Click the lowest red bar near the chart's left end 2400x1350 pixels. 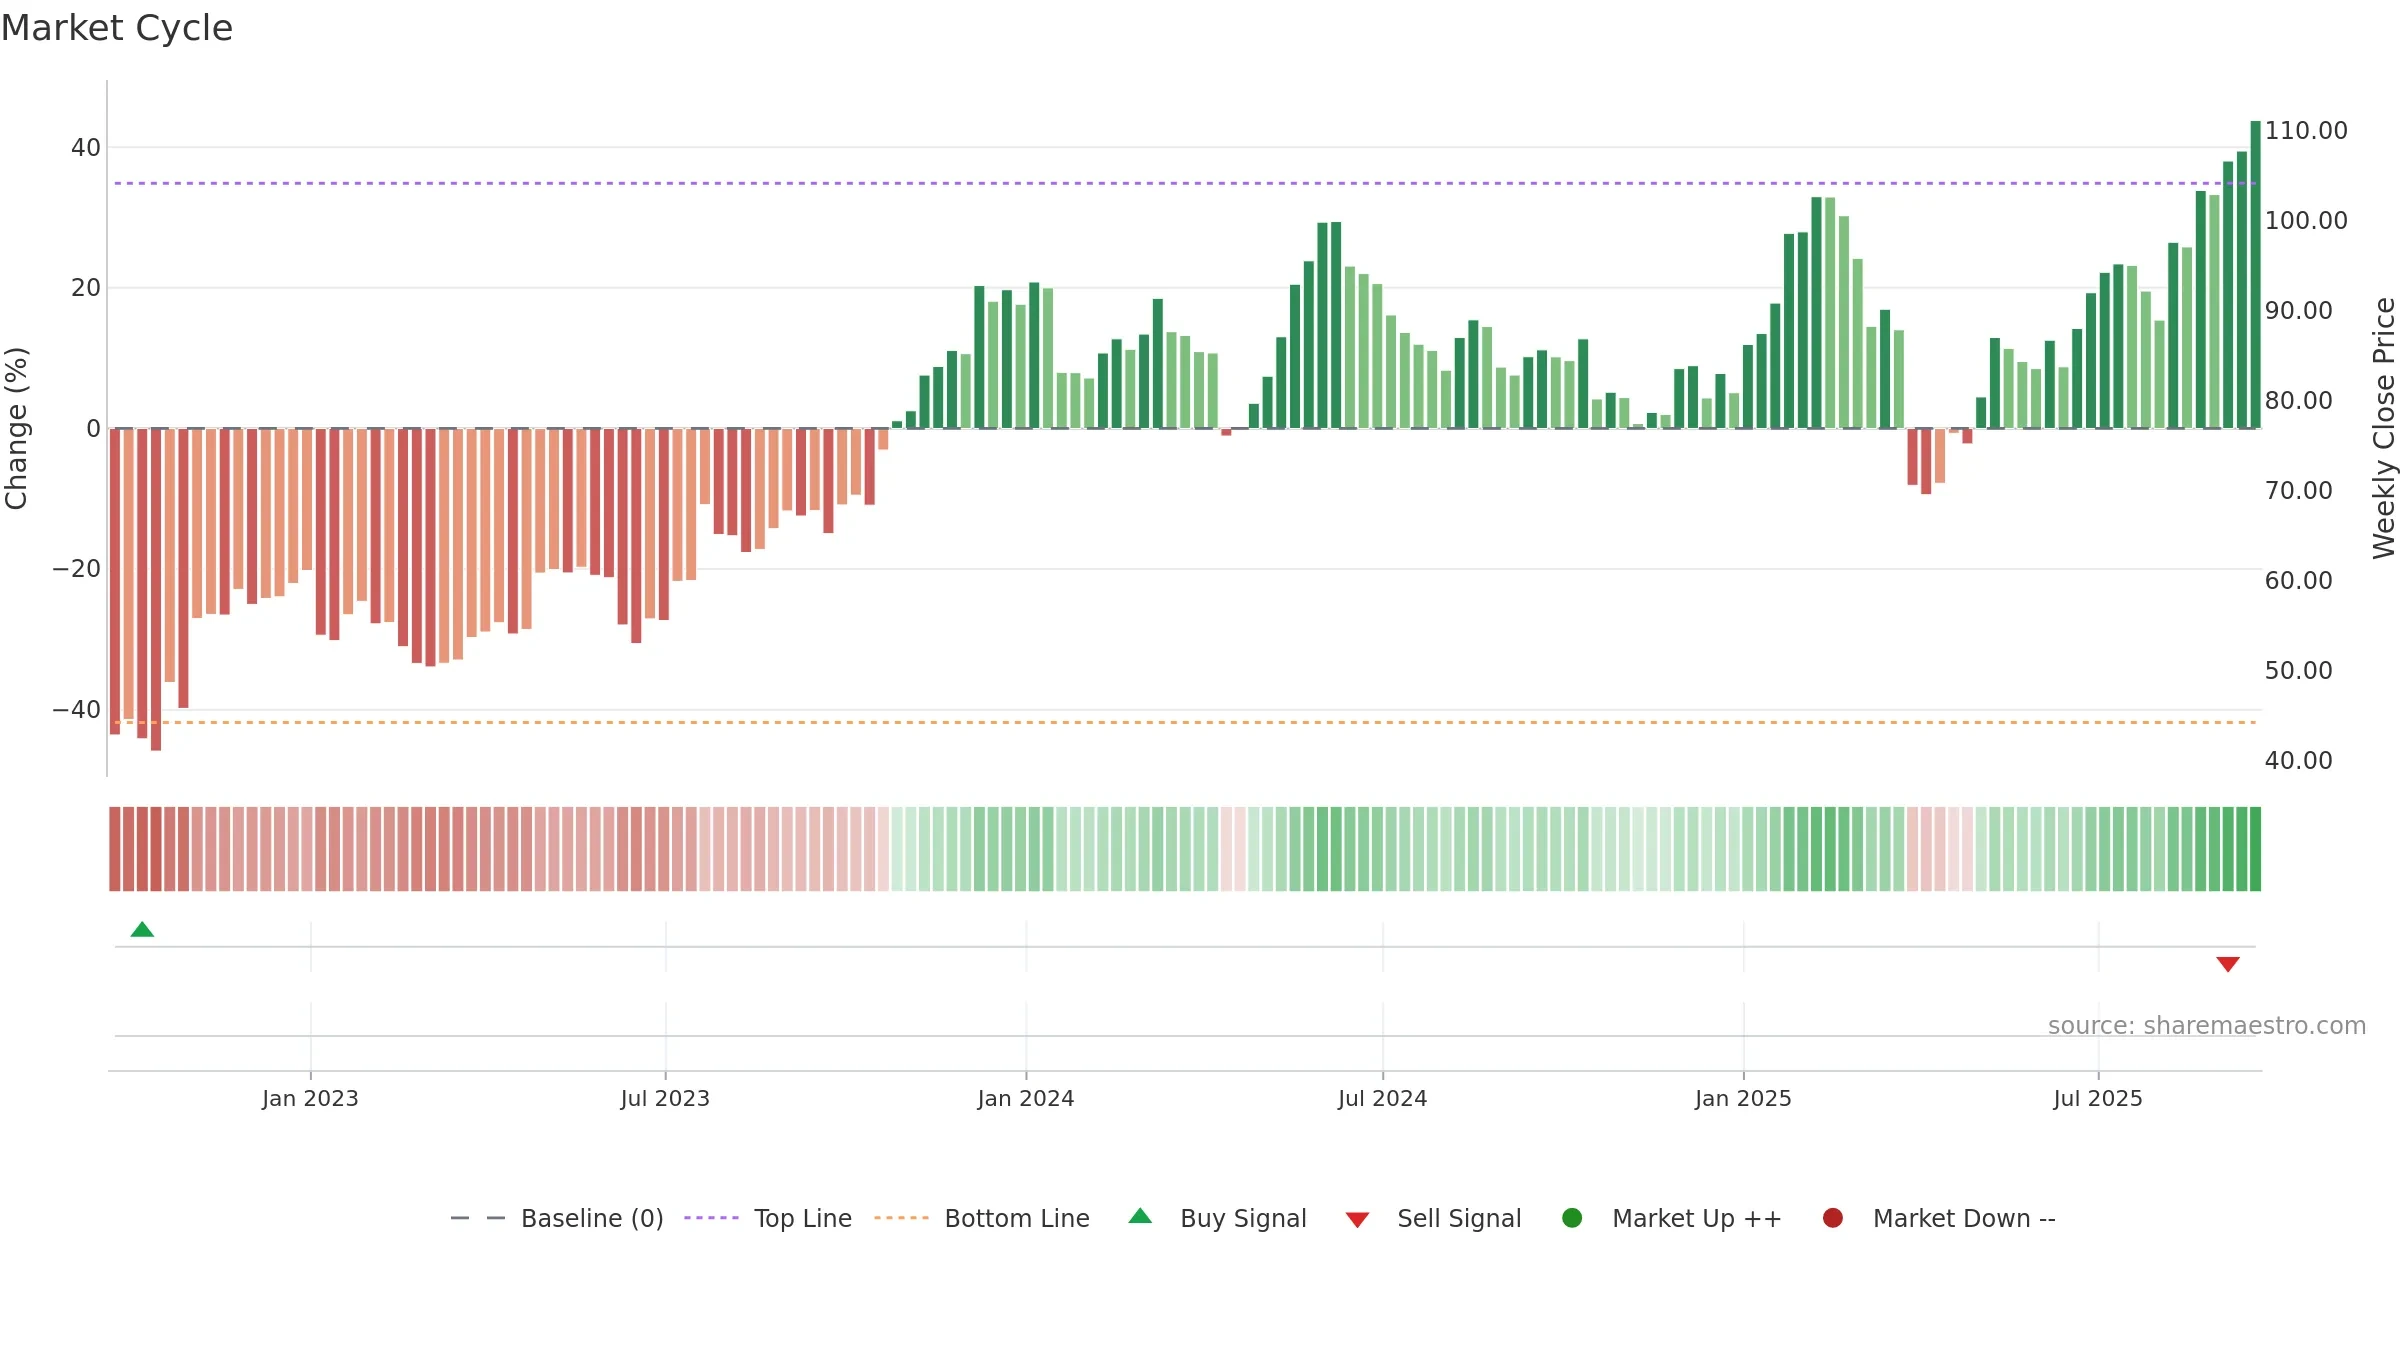[156, 590]
